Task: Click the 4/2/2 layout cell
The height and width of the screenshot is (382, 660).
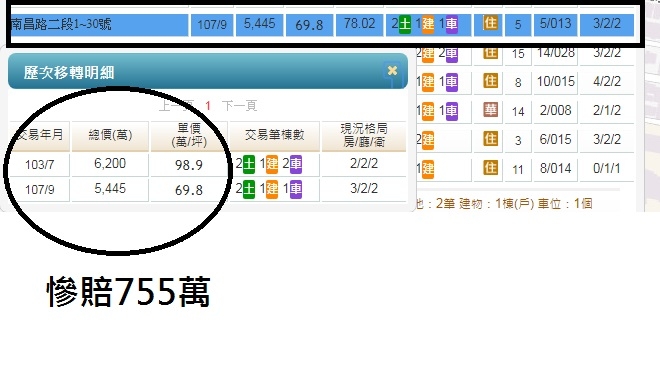Action: (x=607, y=82)
